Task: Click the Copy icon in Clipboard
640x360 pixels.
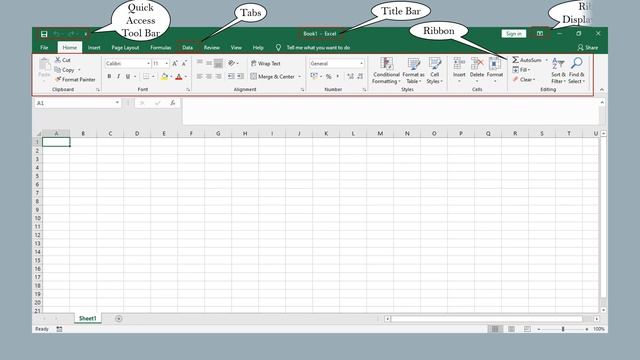Action: point(58,70)
